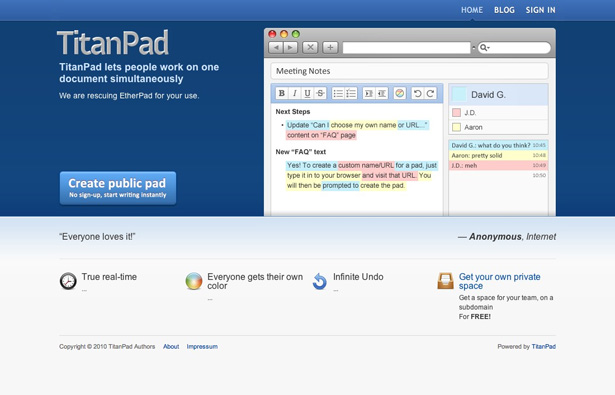Screen dimensions: 615x395
Task: Click the undo arrow icon
Action: (417, 93)
